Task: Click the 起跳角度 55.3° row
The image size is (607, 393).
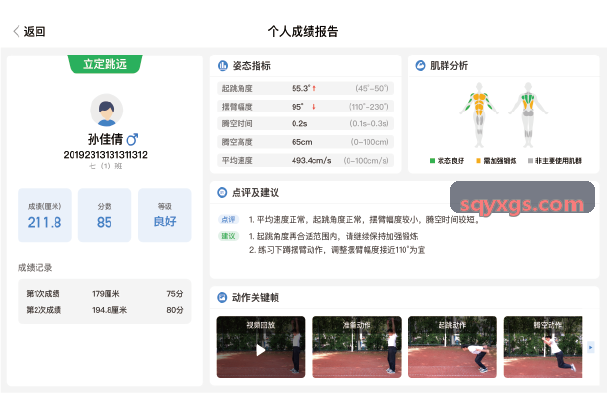Action: pyautogui.click(x=305, y=88)
